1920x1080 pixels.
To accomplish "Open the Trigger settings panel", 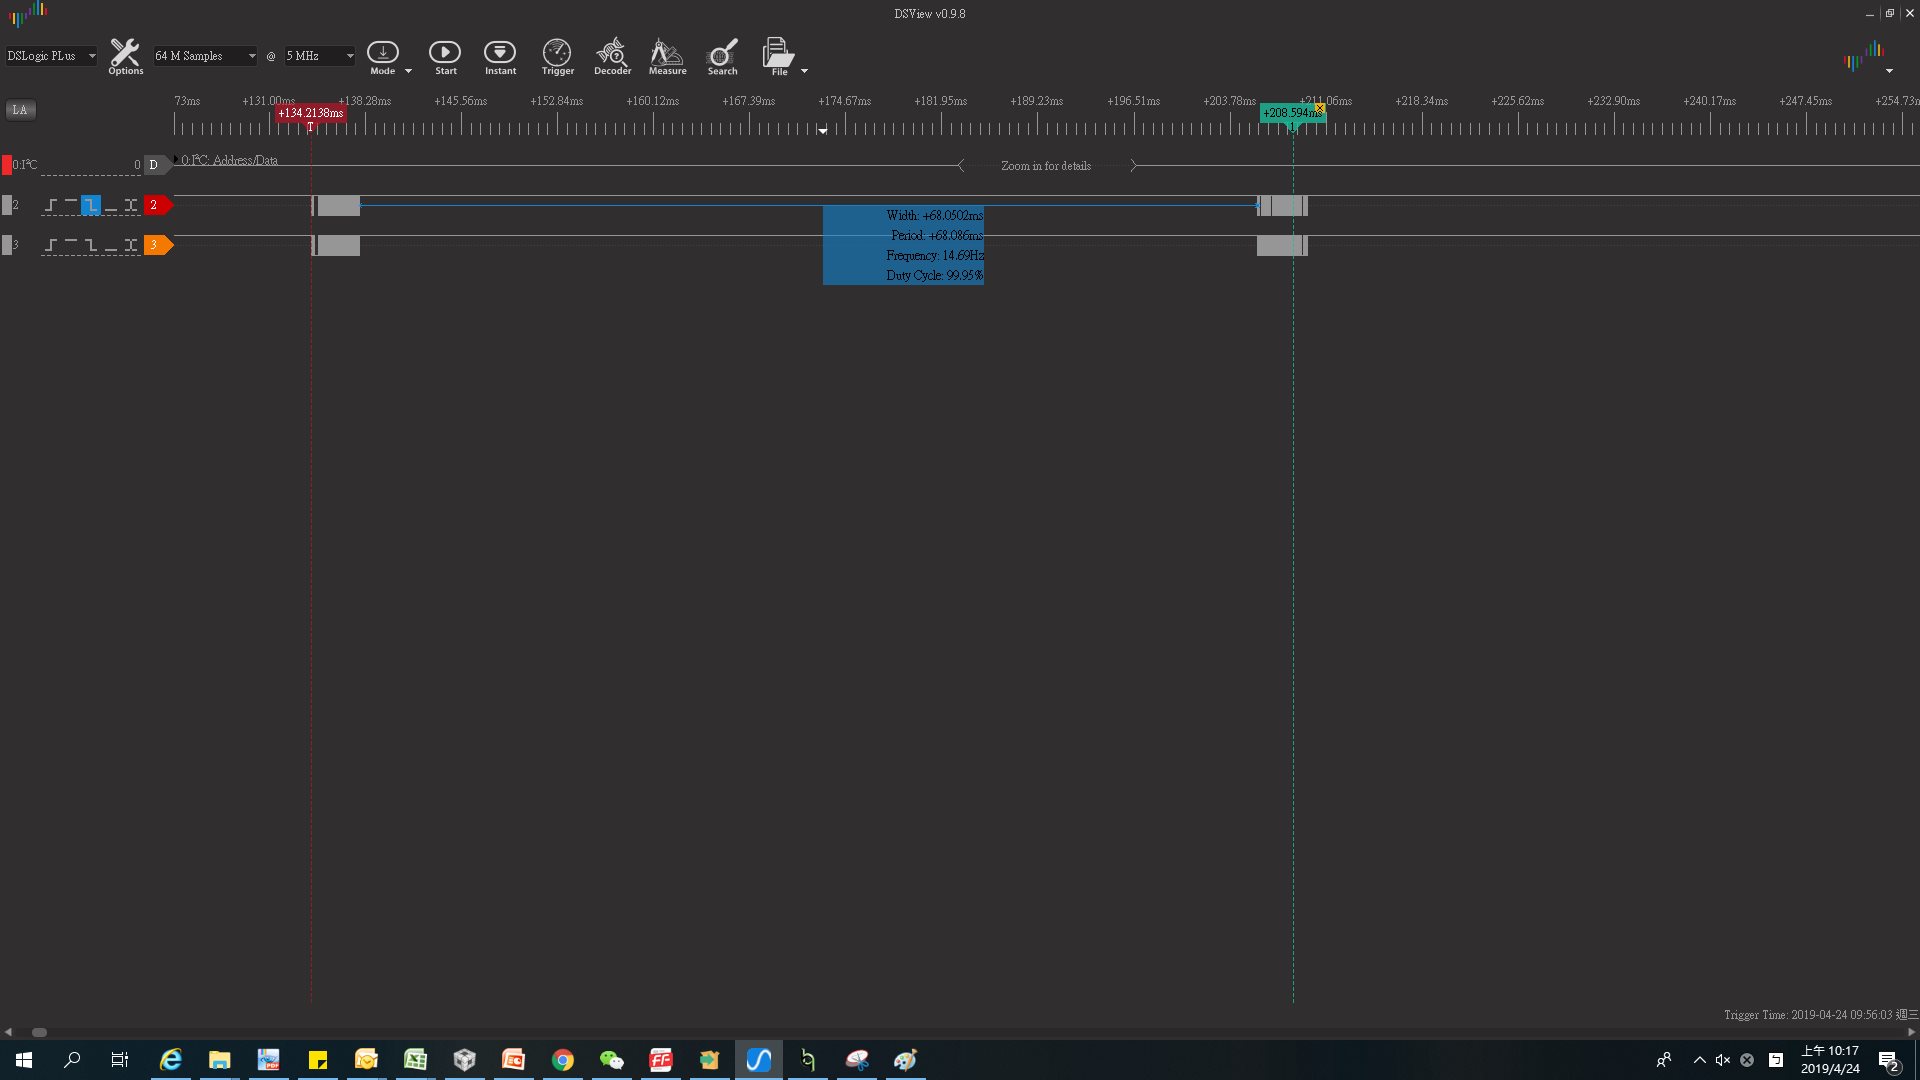I will point(557,57).
